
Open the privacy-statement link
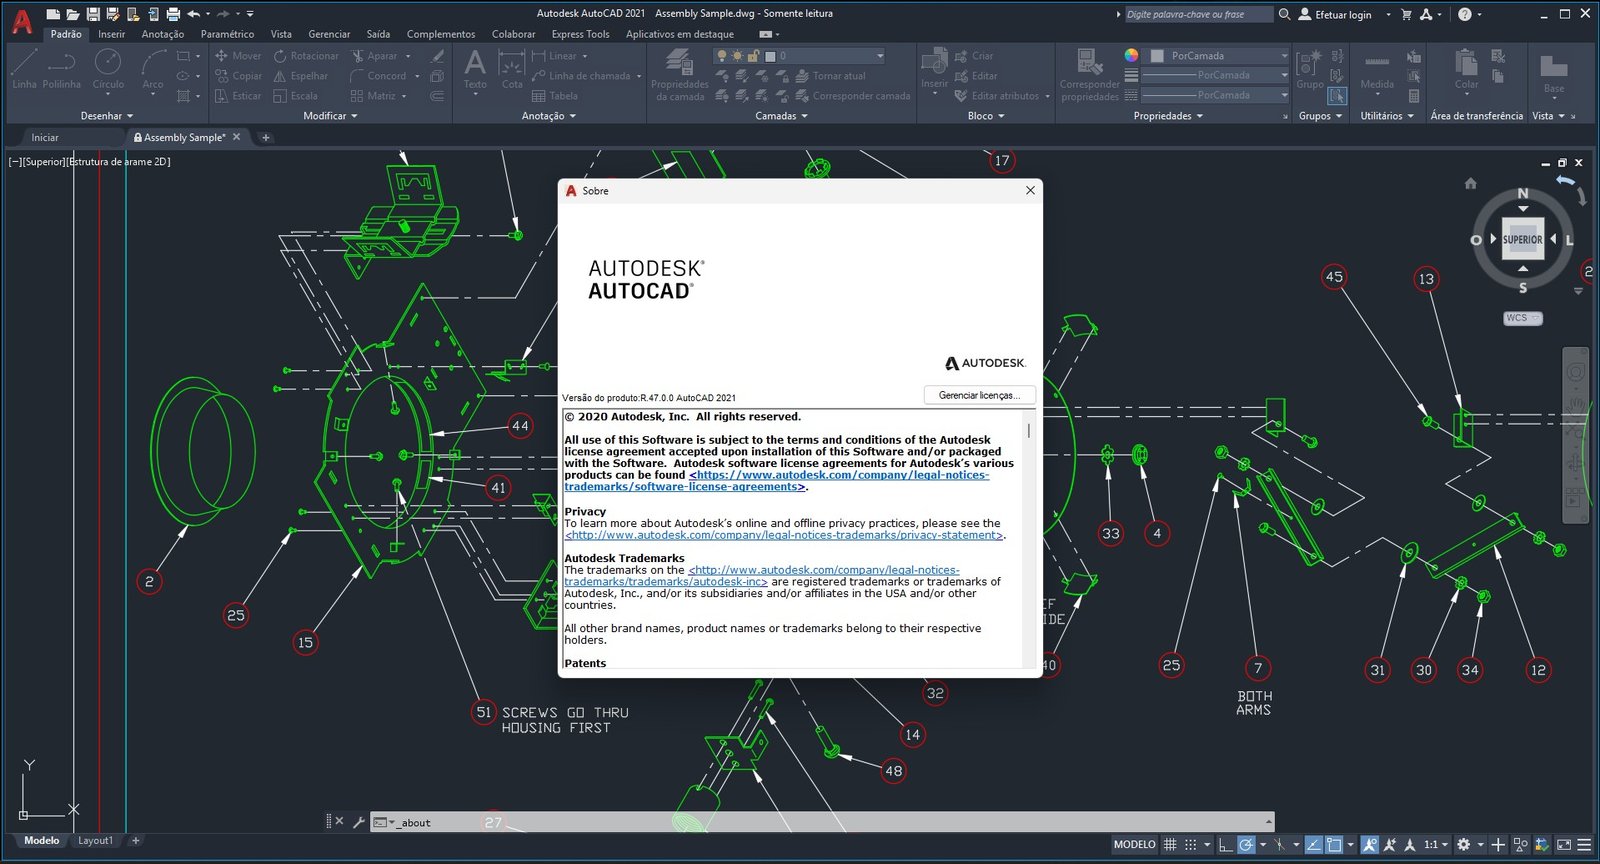click(x=784, y=535)
